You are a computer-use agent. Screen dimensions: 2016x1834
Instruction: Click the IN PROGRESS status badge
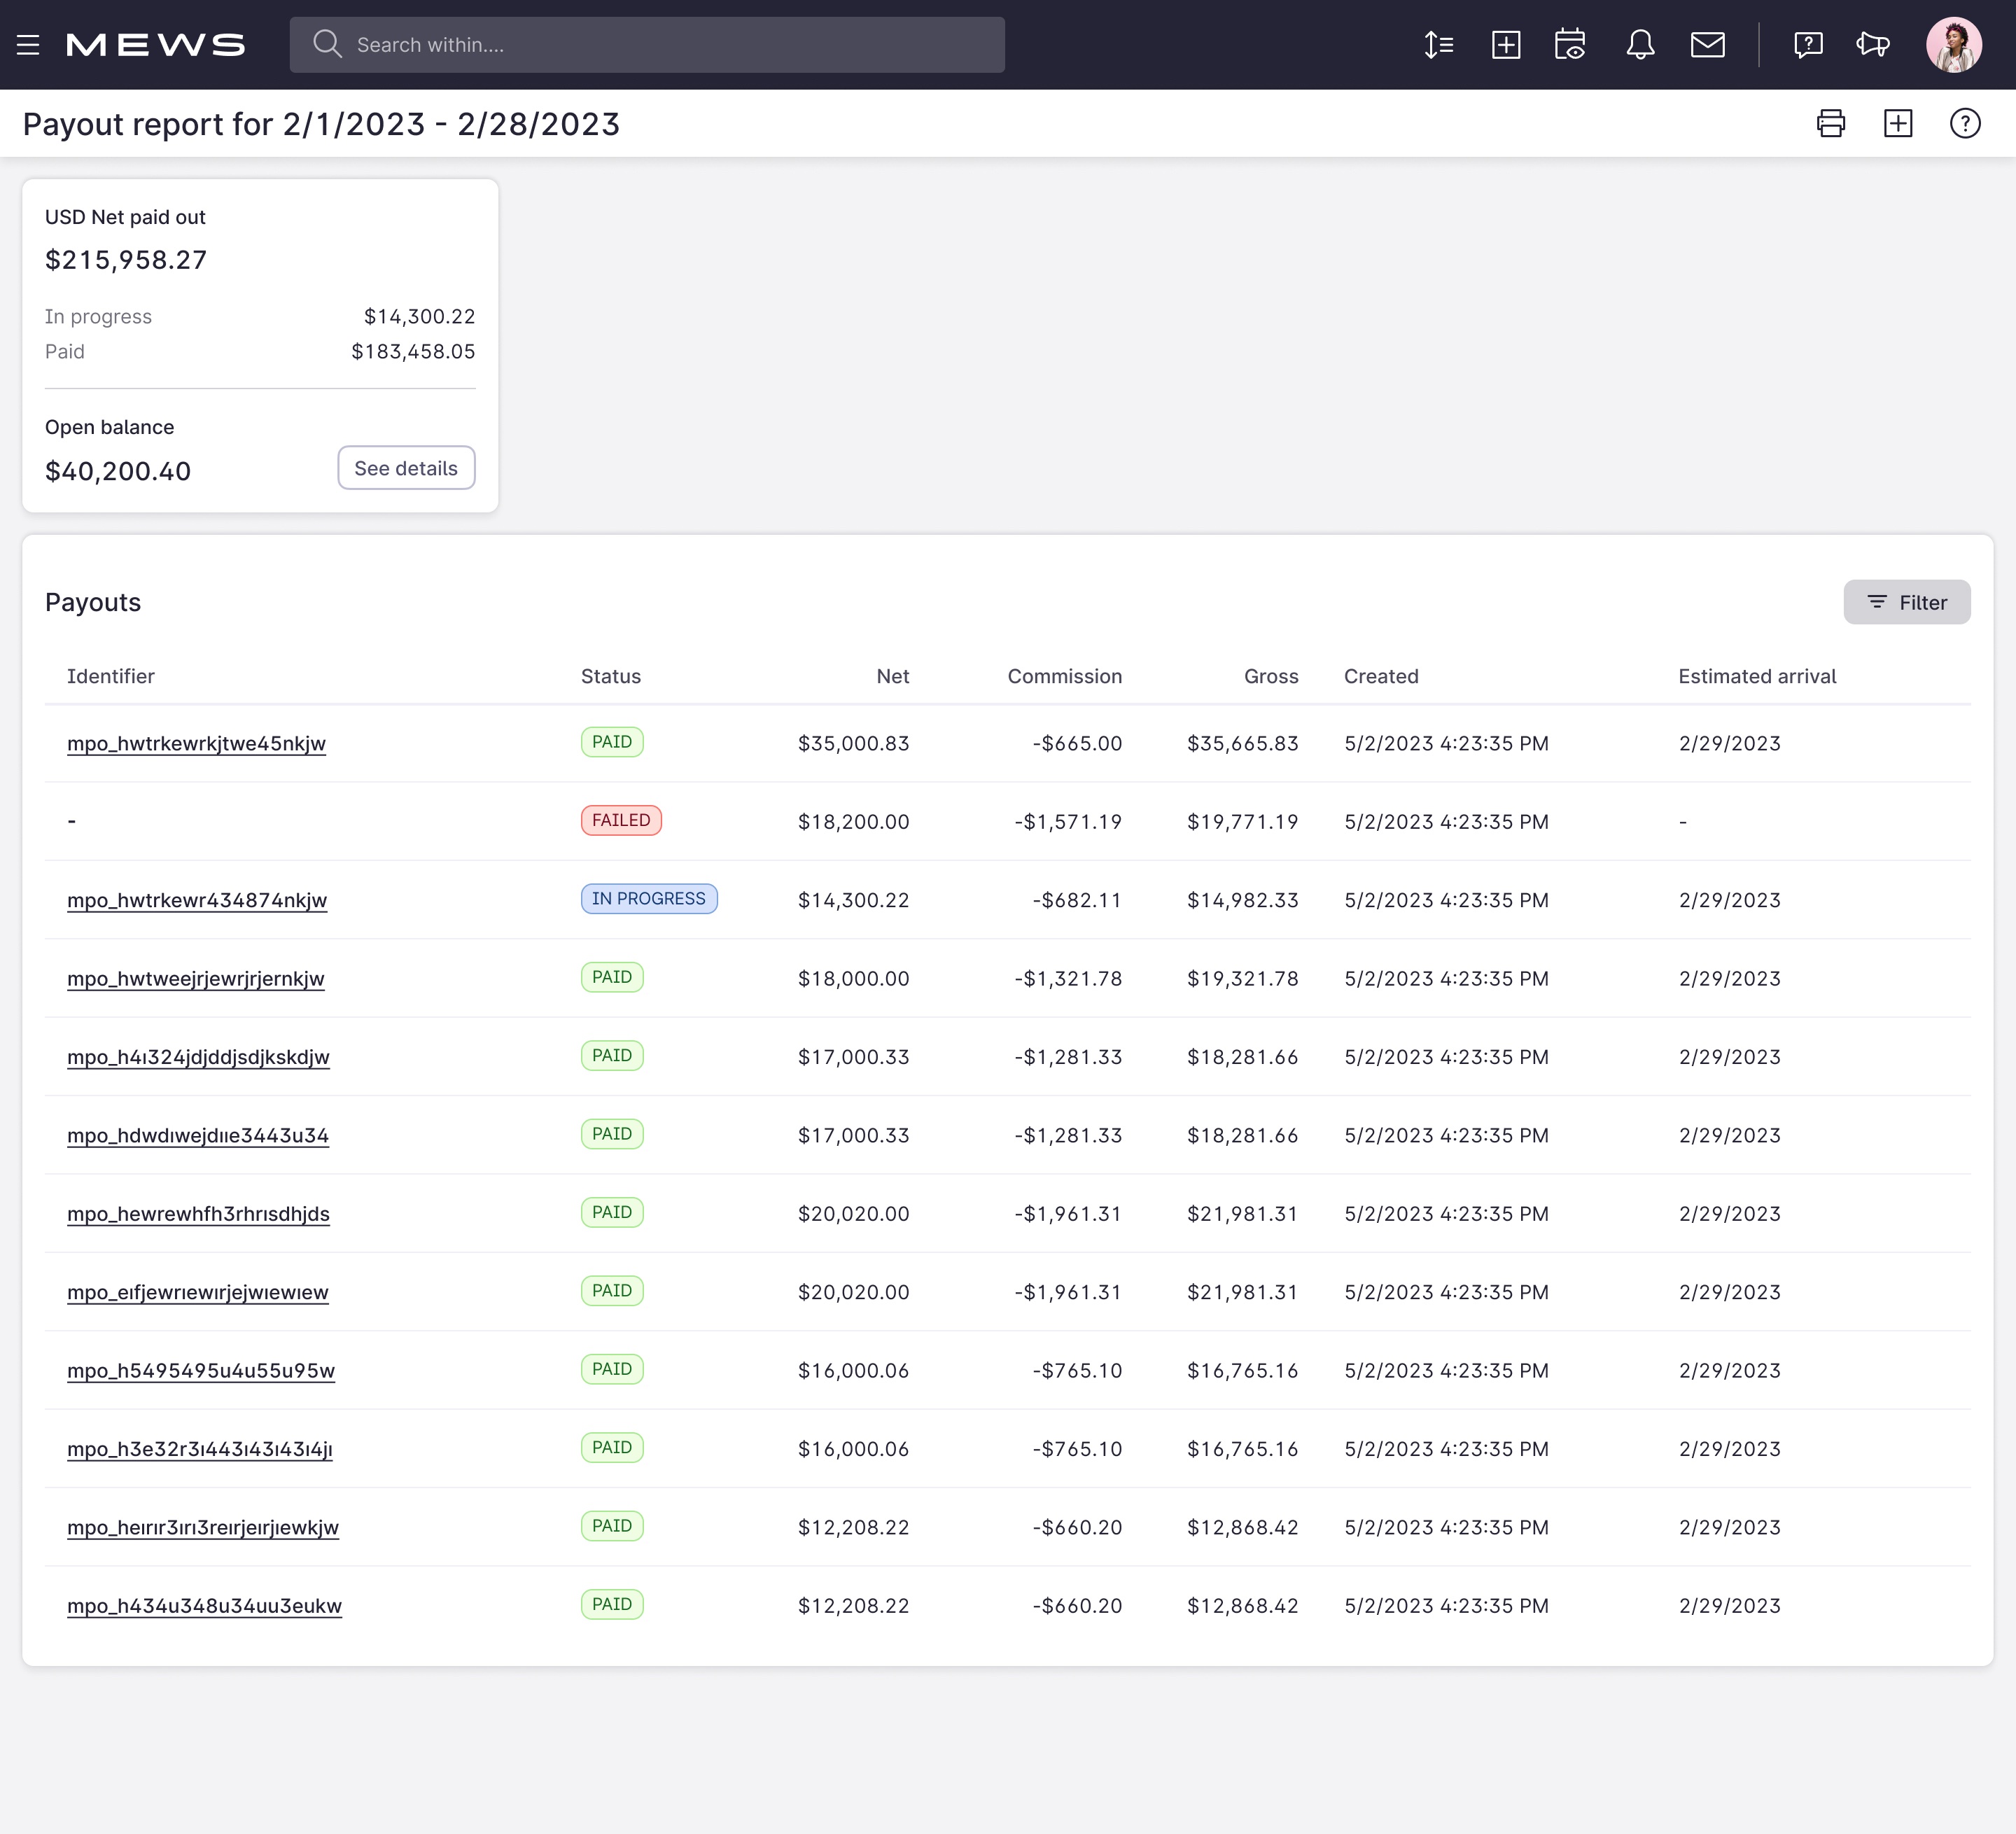pyautogui.click(x=649, y=898)
